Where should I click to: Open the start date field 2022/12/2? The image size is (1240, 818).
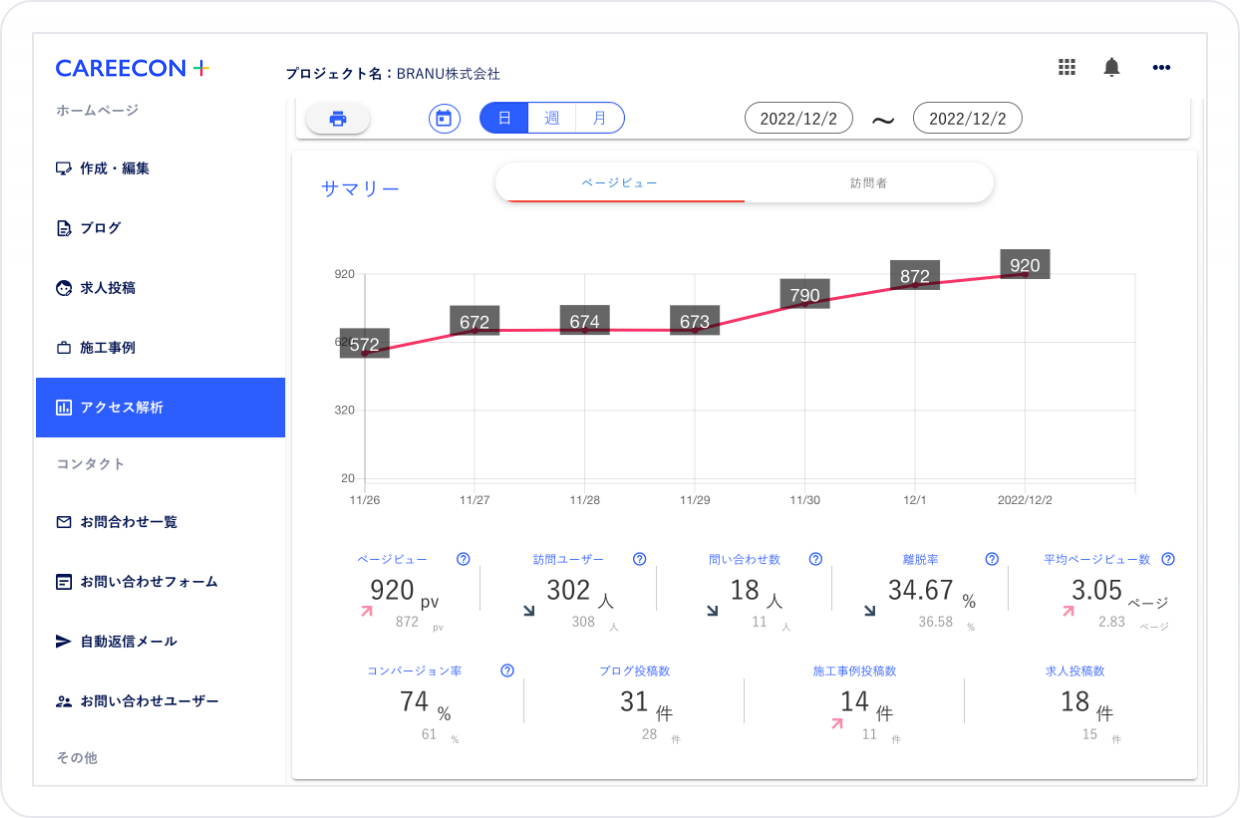tap(798, 117)
